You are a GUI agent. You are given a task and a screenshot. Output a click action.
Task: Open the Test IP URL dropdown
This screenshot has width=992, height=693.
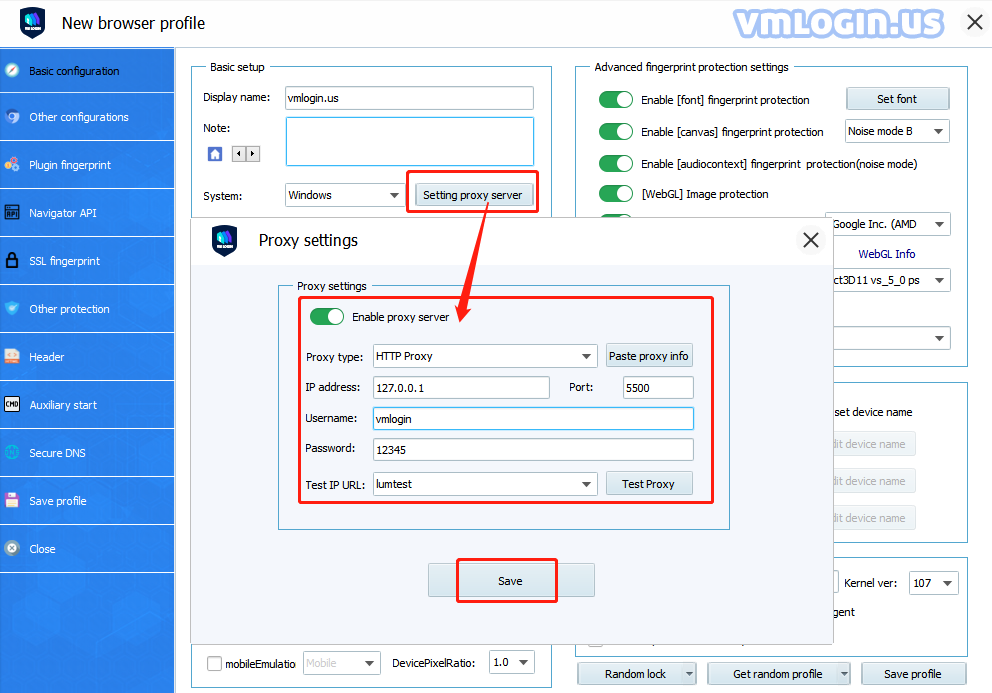[x=485, y=484]
